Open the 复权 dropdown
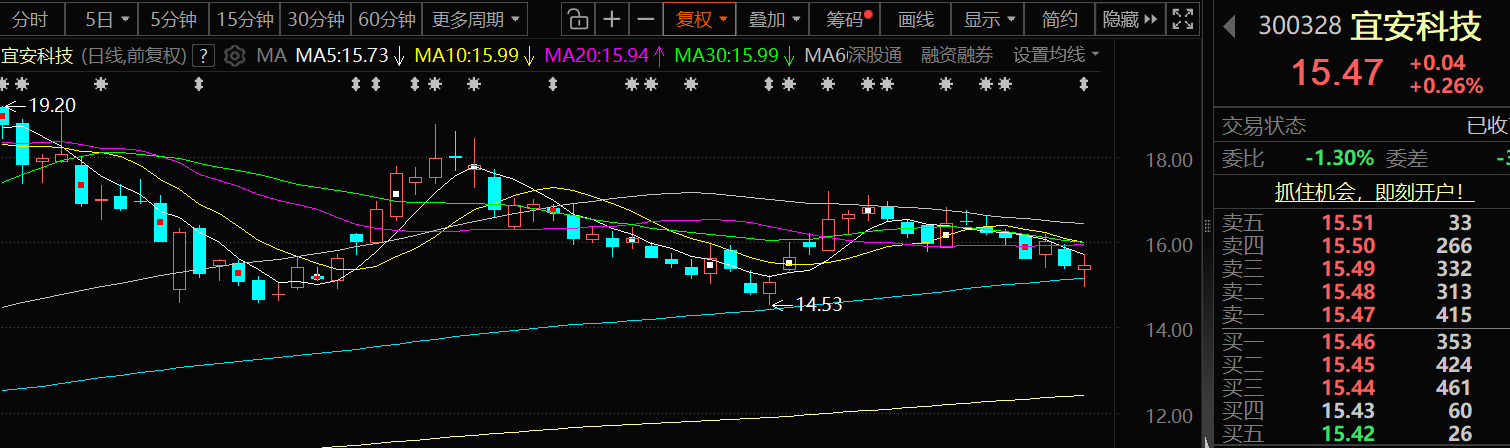The height and width of the screenshot is (448, 1510). 702,18
